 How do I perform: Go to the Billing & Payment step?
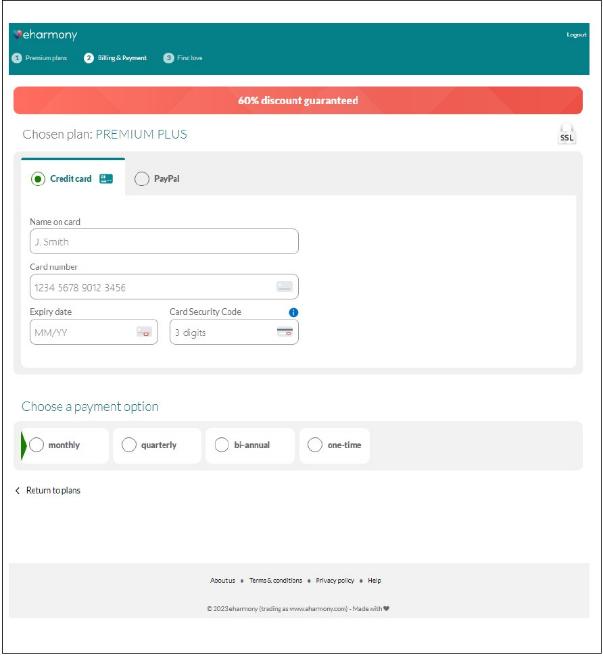(x=122, y=58)
